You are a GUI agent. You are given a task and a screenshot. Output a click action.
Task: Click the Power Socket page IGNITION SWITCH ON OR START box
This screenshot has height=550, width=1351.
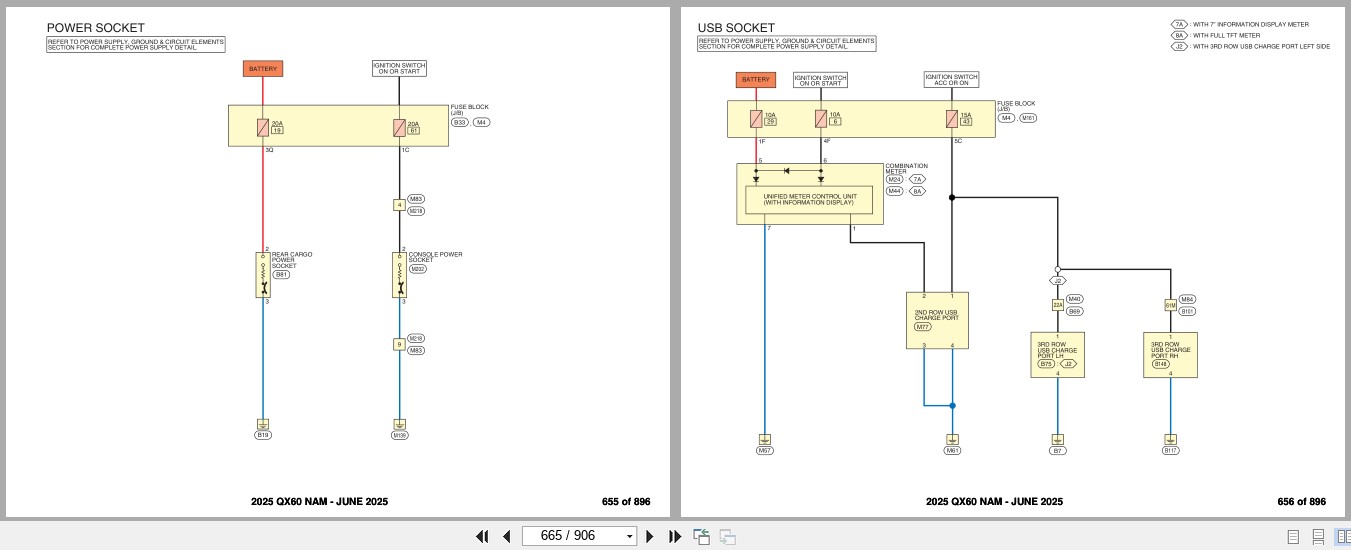click(399, 69)
